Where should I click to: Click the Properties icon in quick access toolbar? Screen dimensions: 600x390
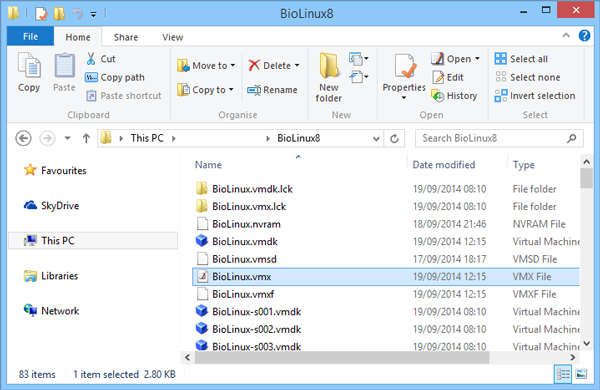tap(41, 14)
